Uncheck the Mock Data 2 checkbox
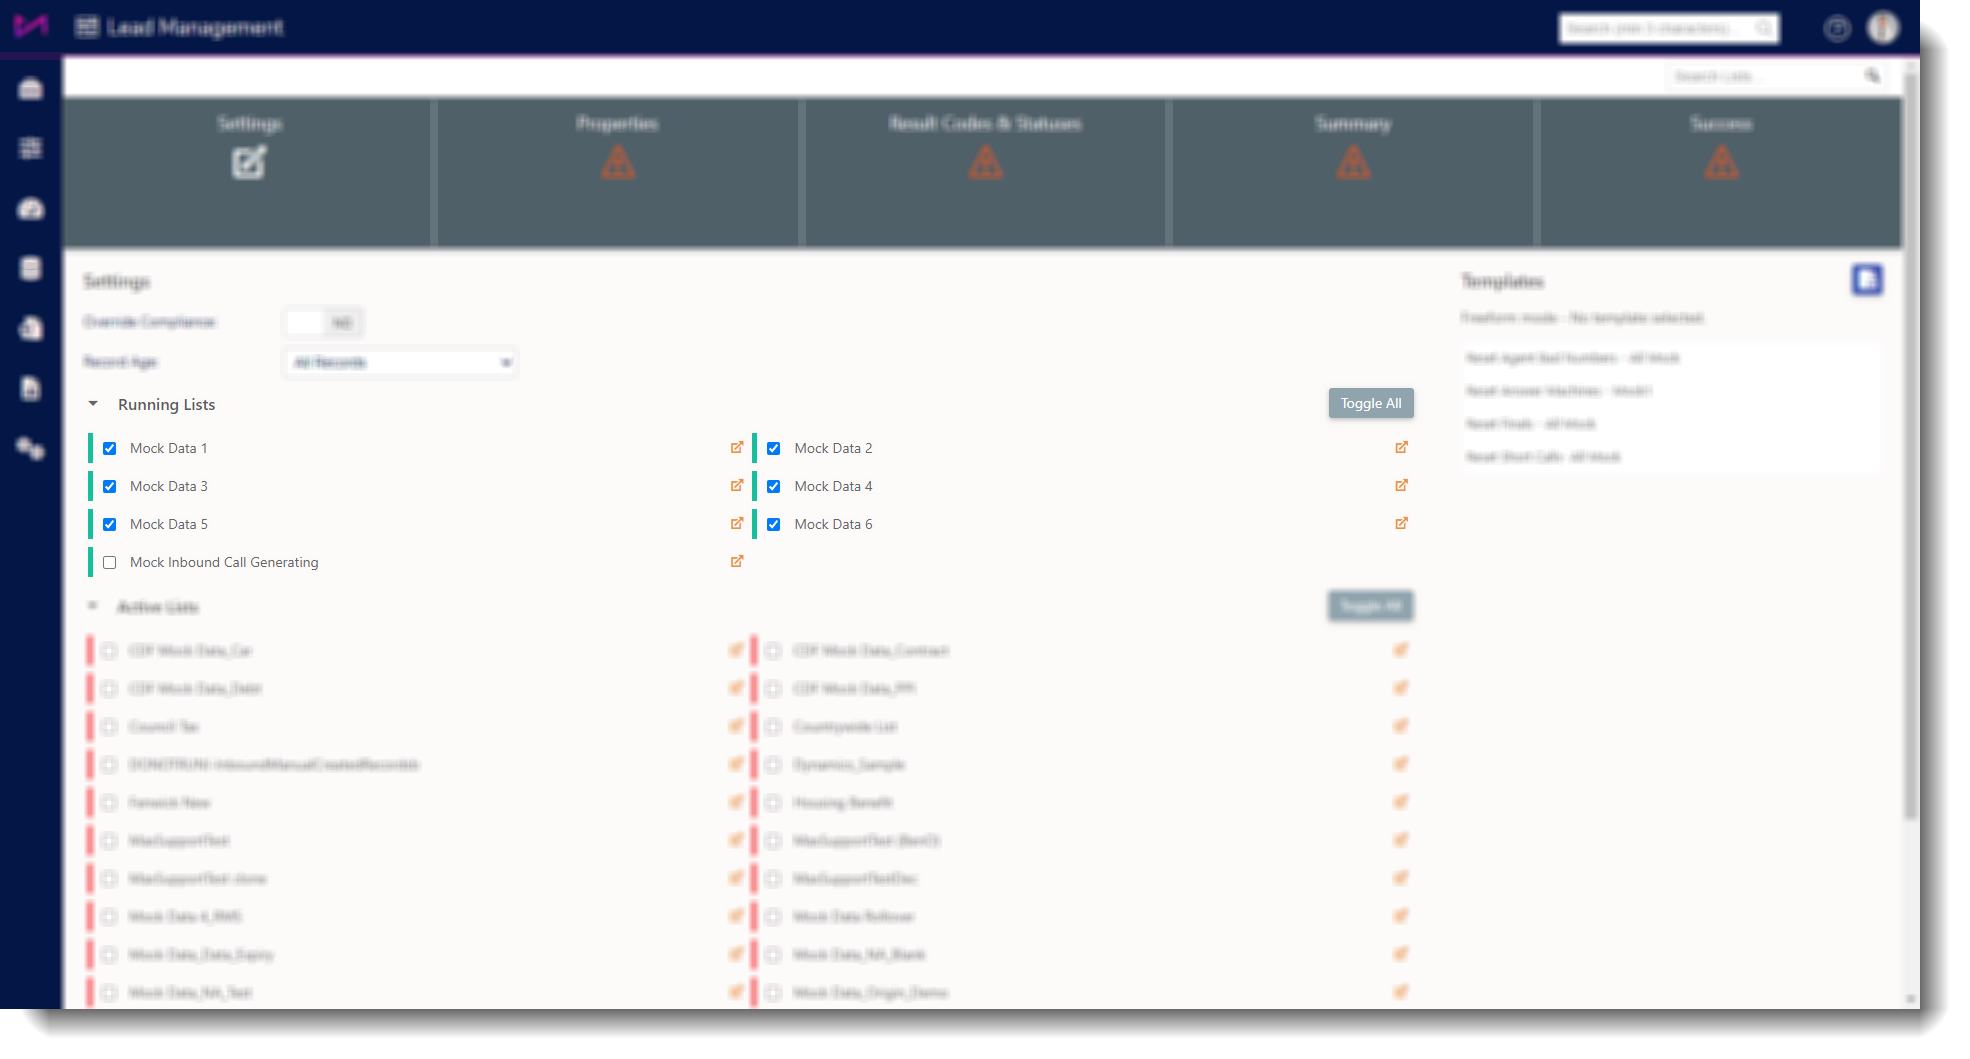 tap(774, 449)
